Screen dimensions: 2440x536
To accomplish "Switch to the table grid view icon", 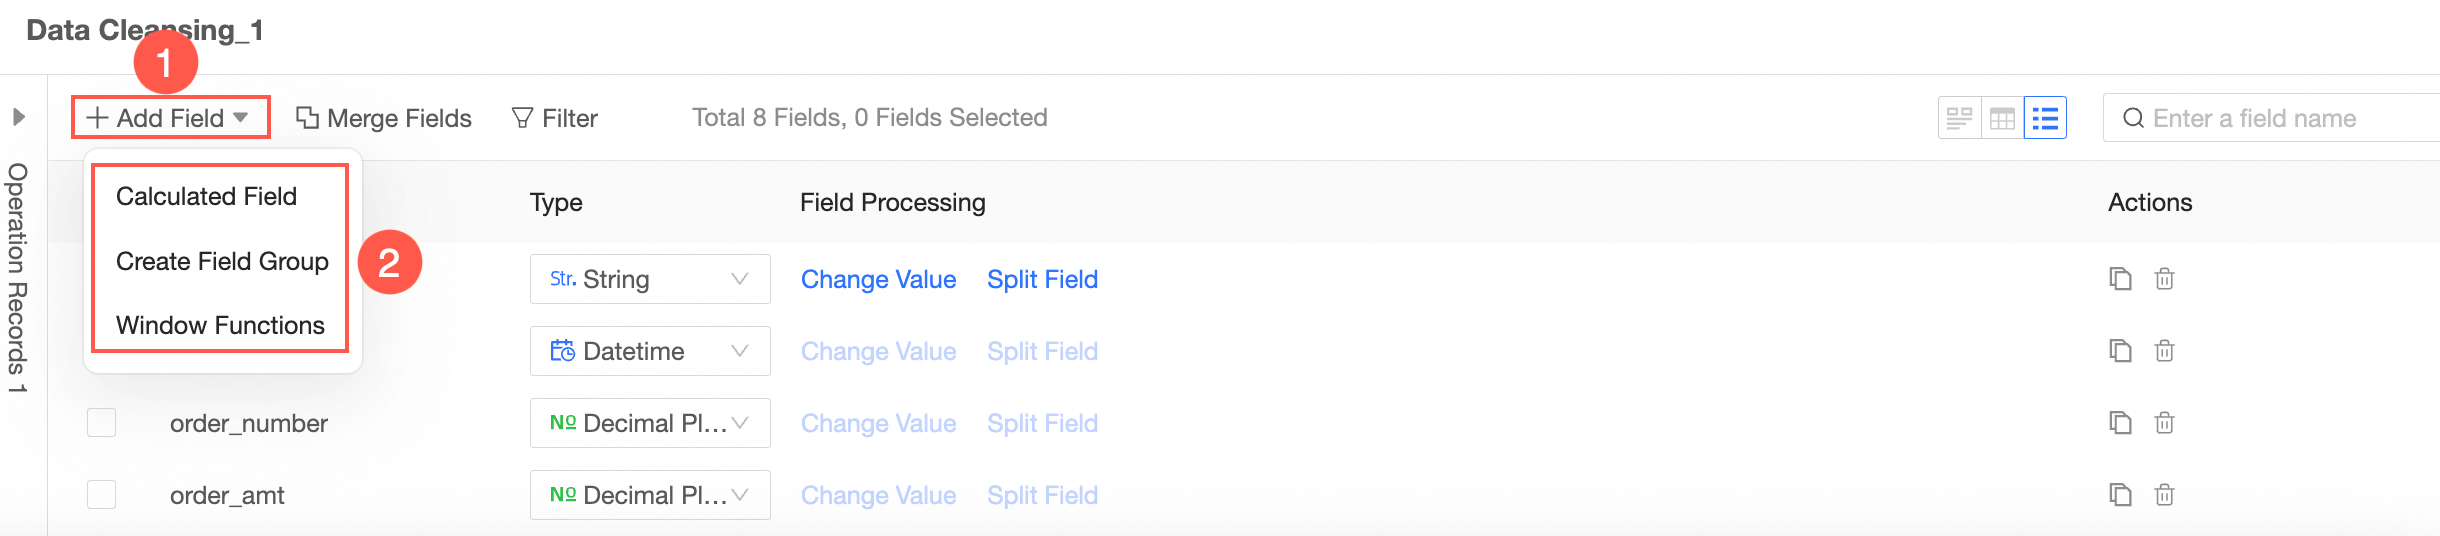I will coord(2002,118).
